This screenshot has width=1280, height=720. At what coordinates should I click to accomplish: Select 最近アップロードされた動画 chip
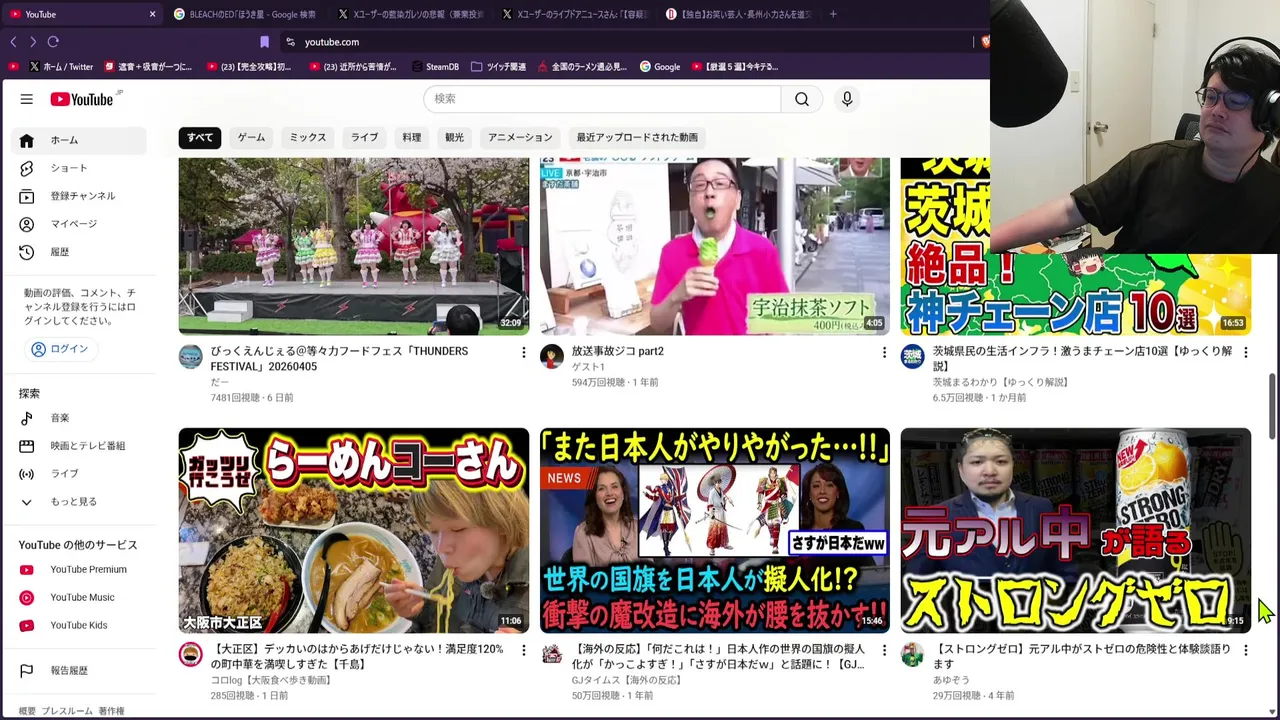coord(637,137)
